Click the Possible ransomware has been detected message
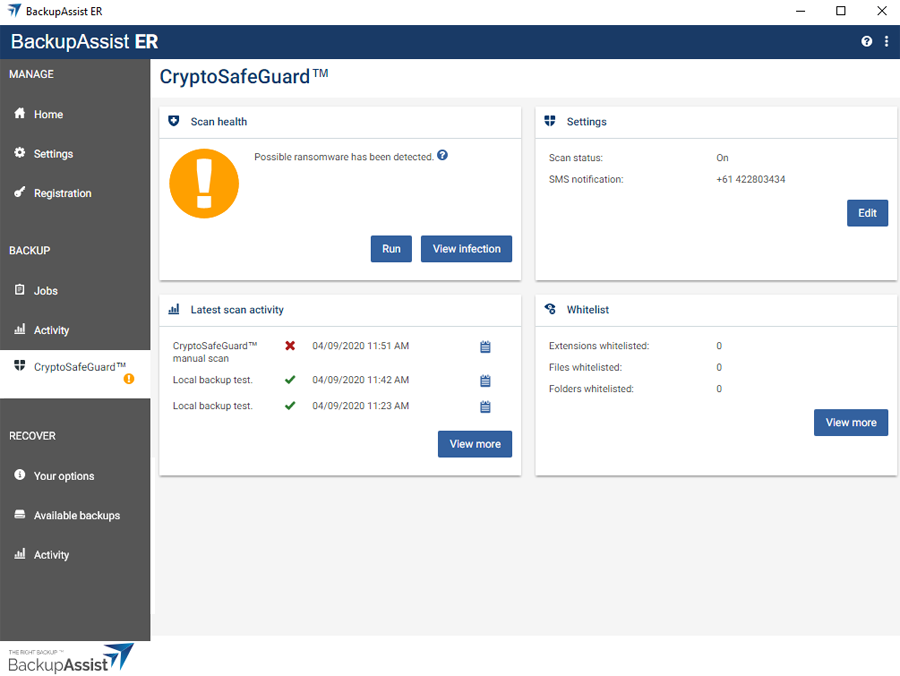This screenshot has width=900, height=676. (x=344, y=157)
